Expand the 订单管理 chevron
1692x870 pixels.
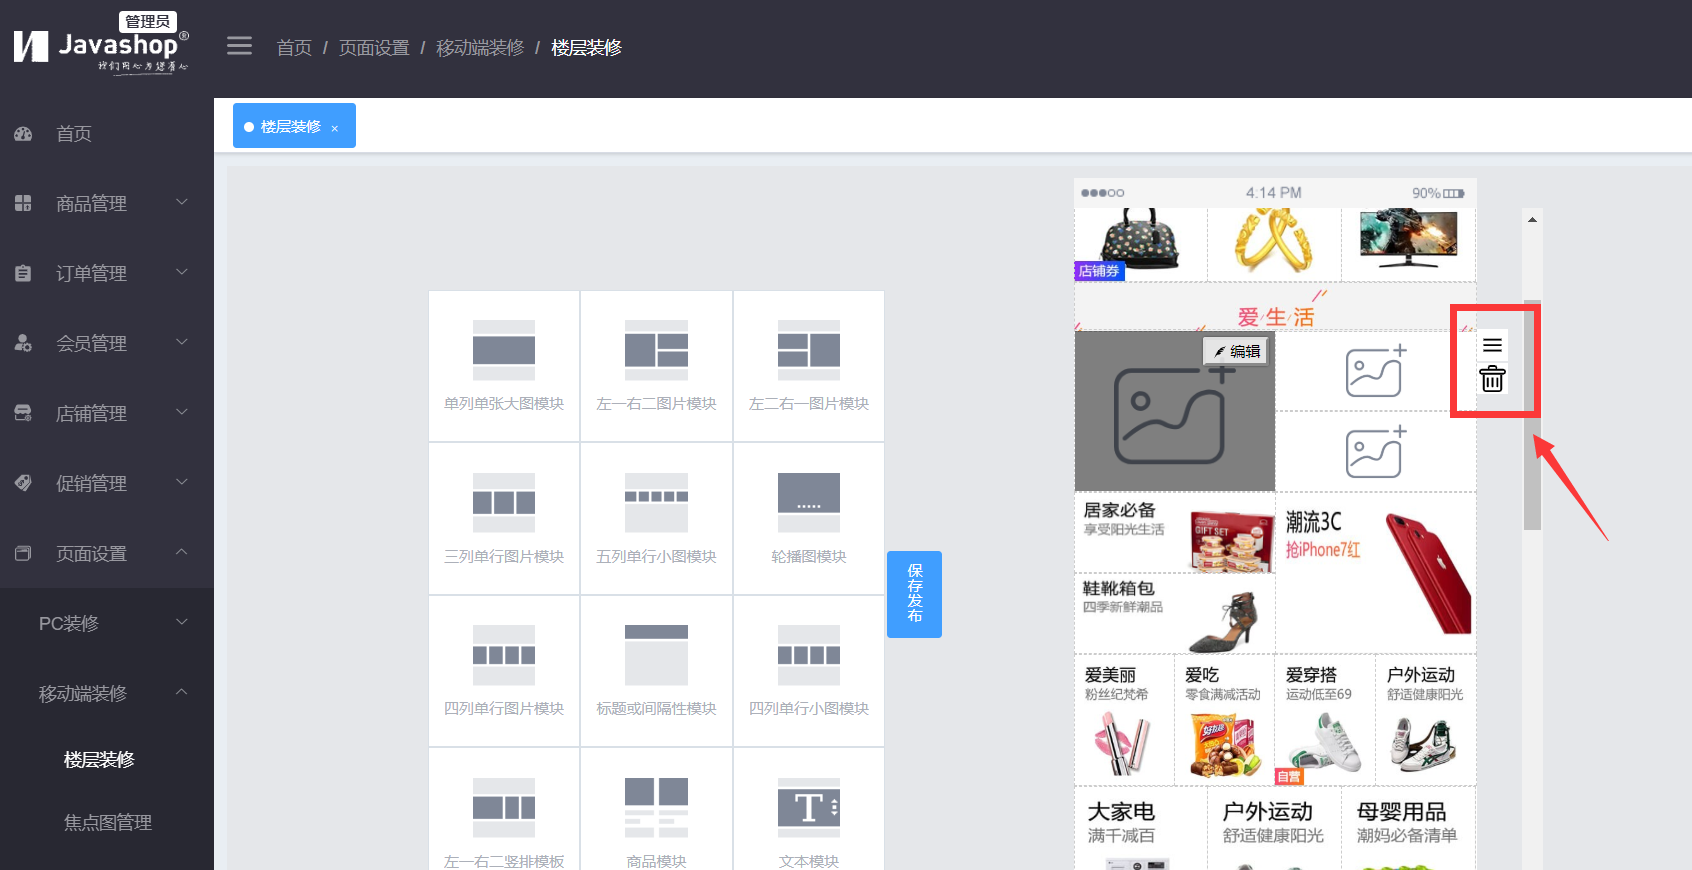click(182, 272)
